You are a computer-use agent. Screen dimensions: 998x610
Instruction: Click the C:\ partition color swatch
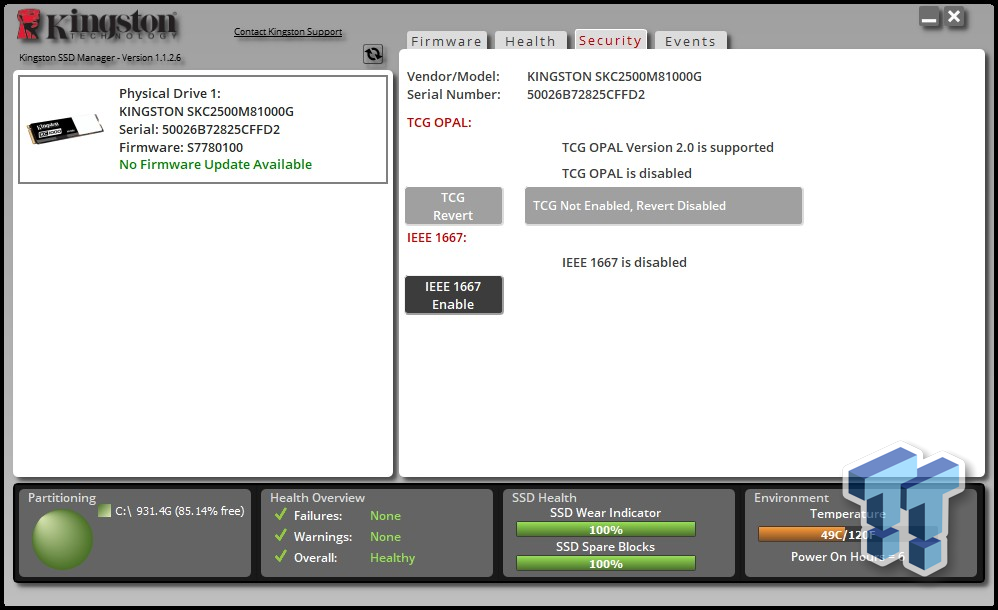[104, 511]
